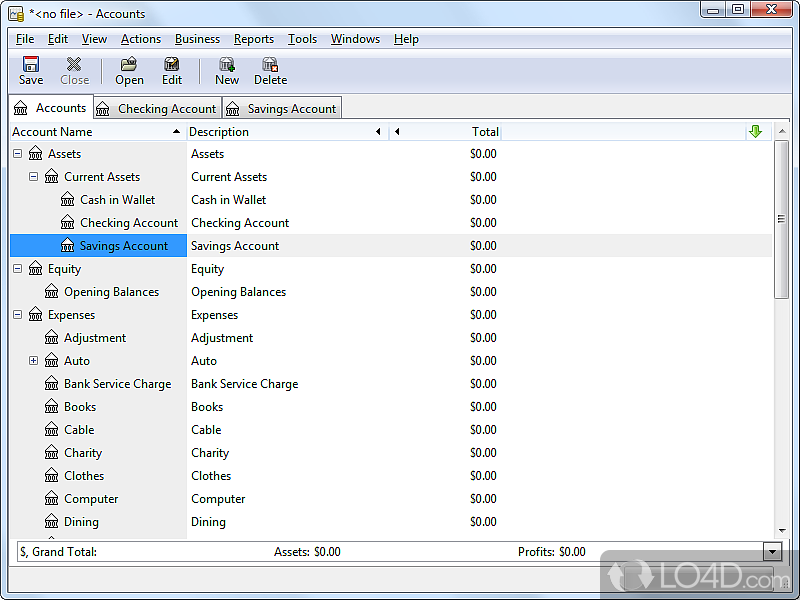Open the Reports menu
The image size is (800, 600).
click(254, 39)
